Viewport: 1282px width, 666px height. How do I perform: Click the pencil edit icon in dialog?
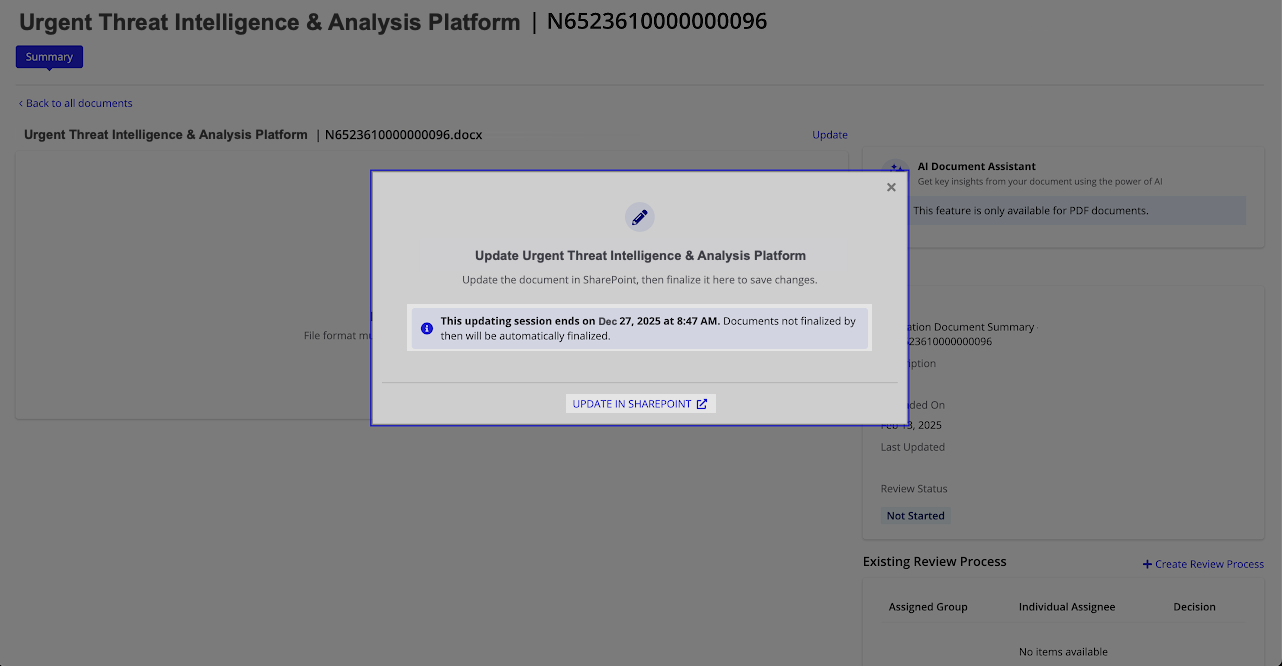(640, 217)
